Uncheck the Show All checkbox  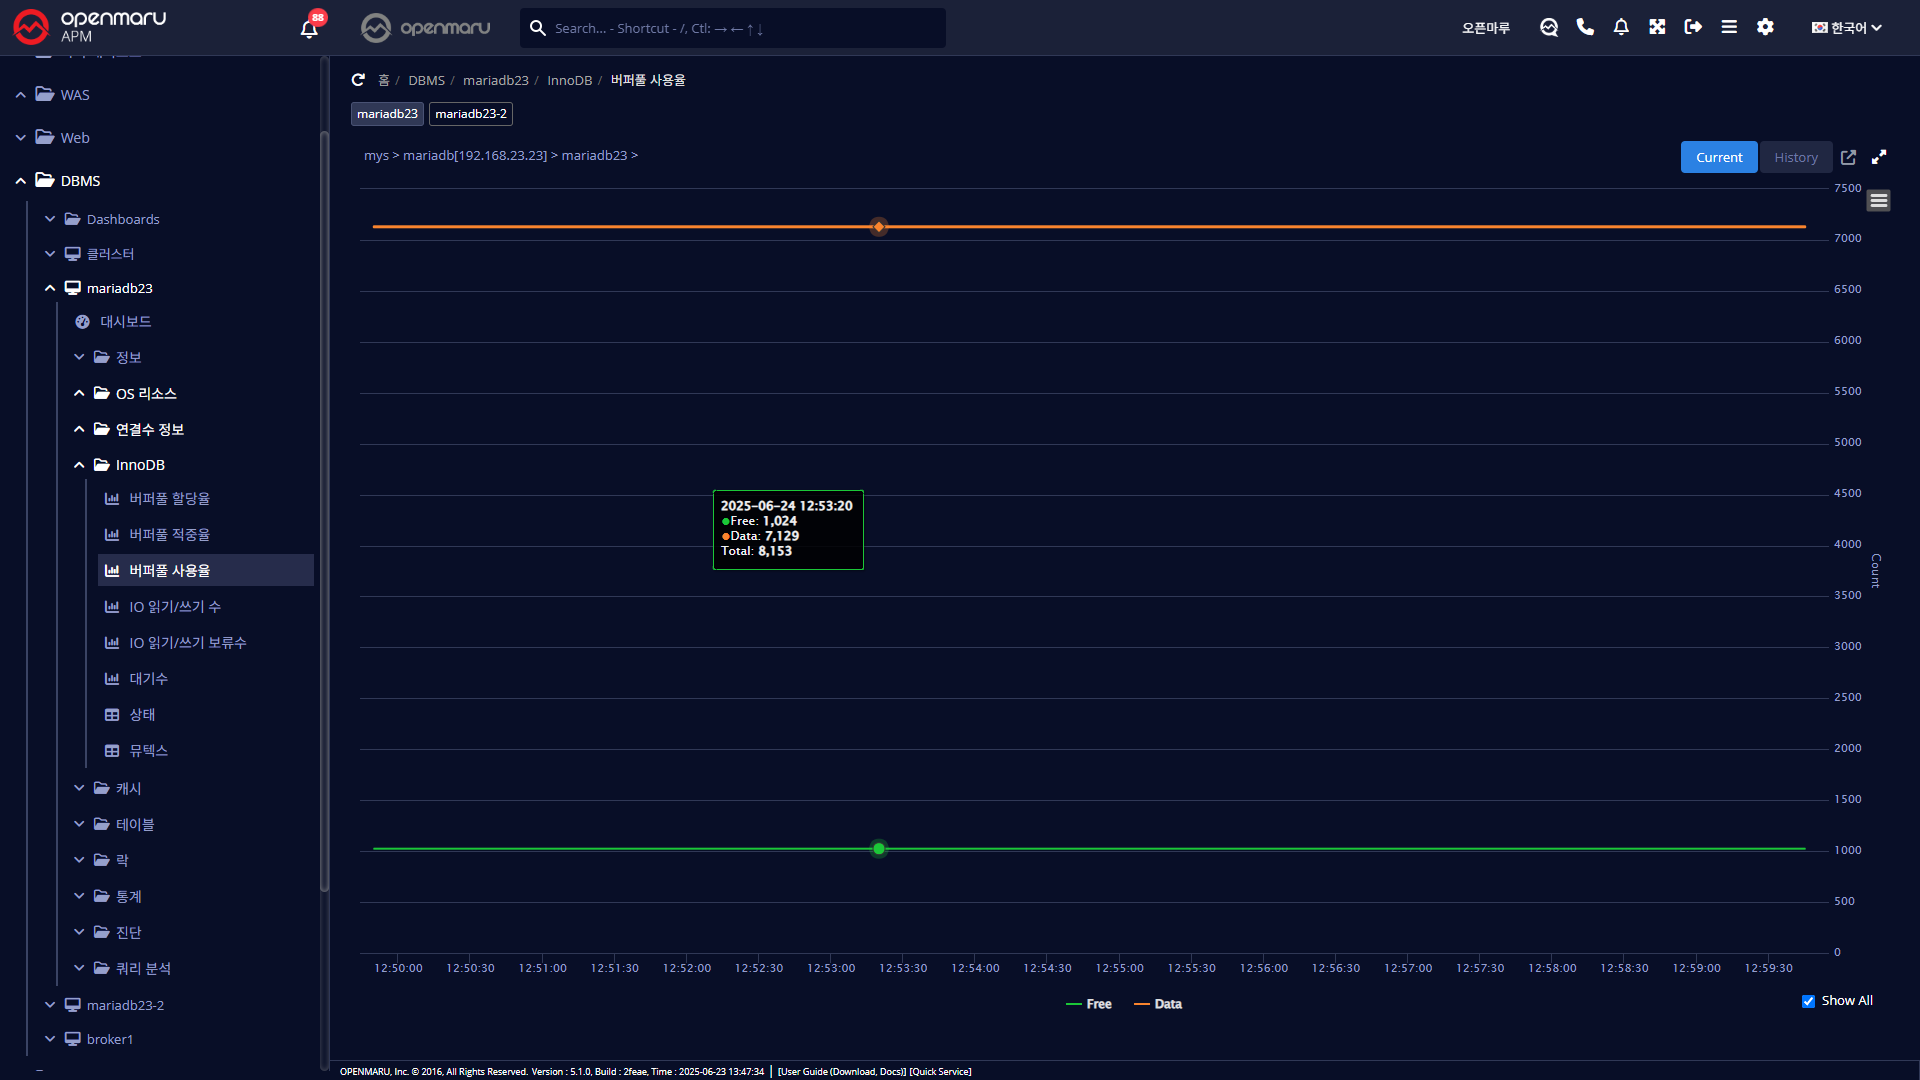(x=1808, y=1001)
